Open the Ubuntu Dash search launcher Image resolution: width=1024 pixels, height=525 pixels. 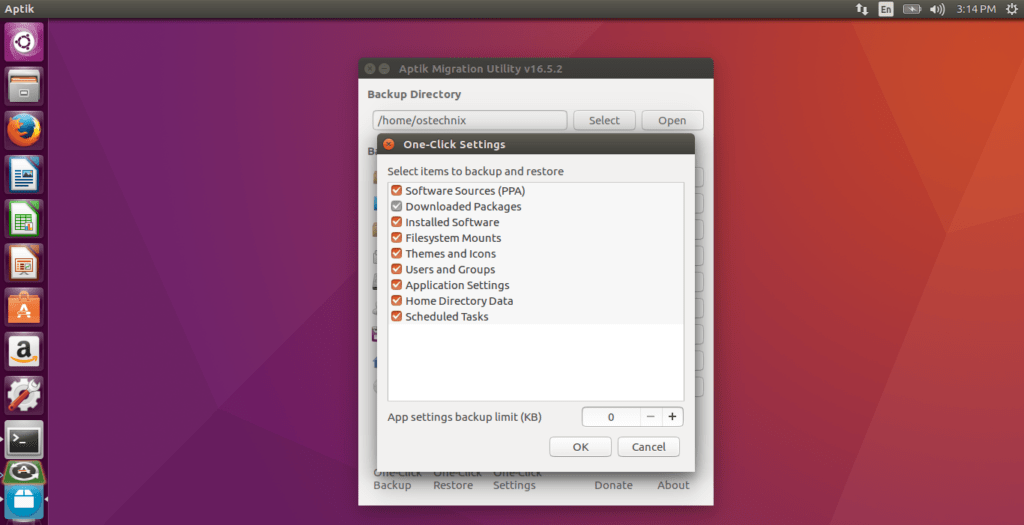tap(24, 42)
